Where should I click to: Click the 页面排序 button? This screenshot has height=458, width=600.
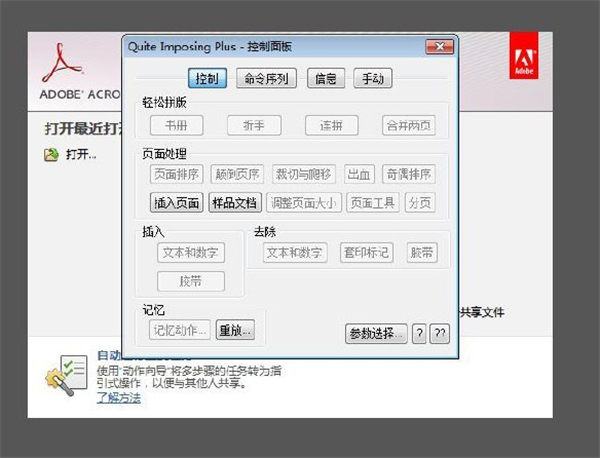coord(177,174)
